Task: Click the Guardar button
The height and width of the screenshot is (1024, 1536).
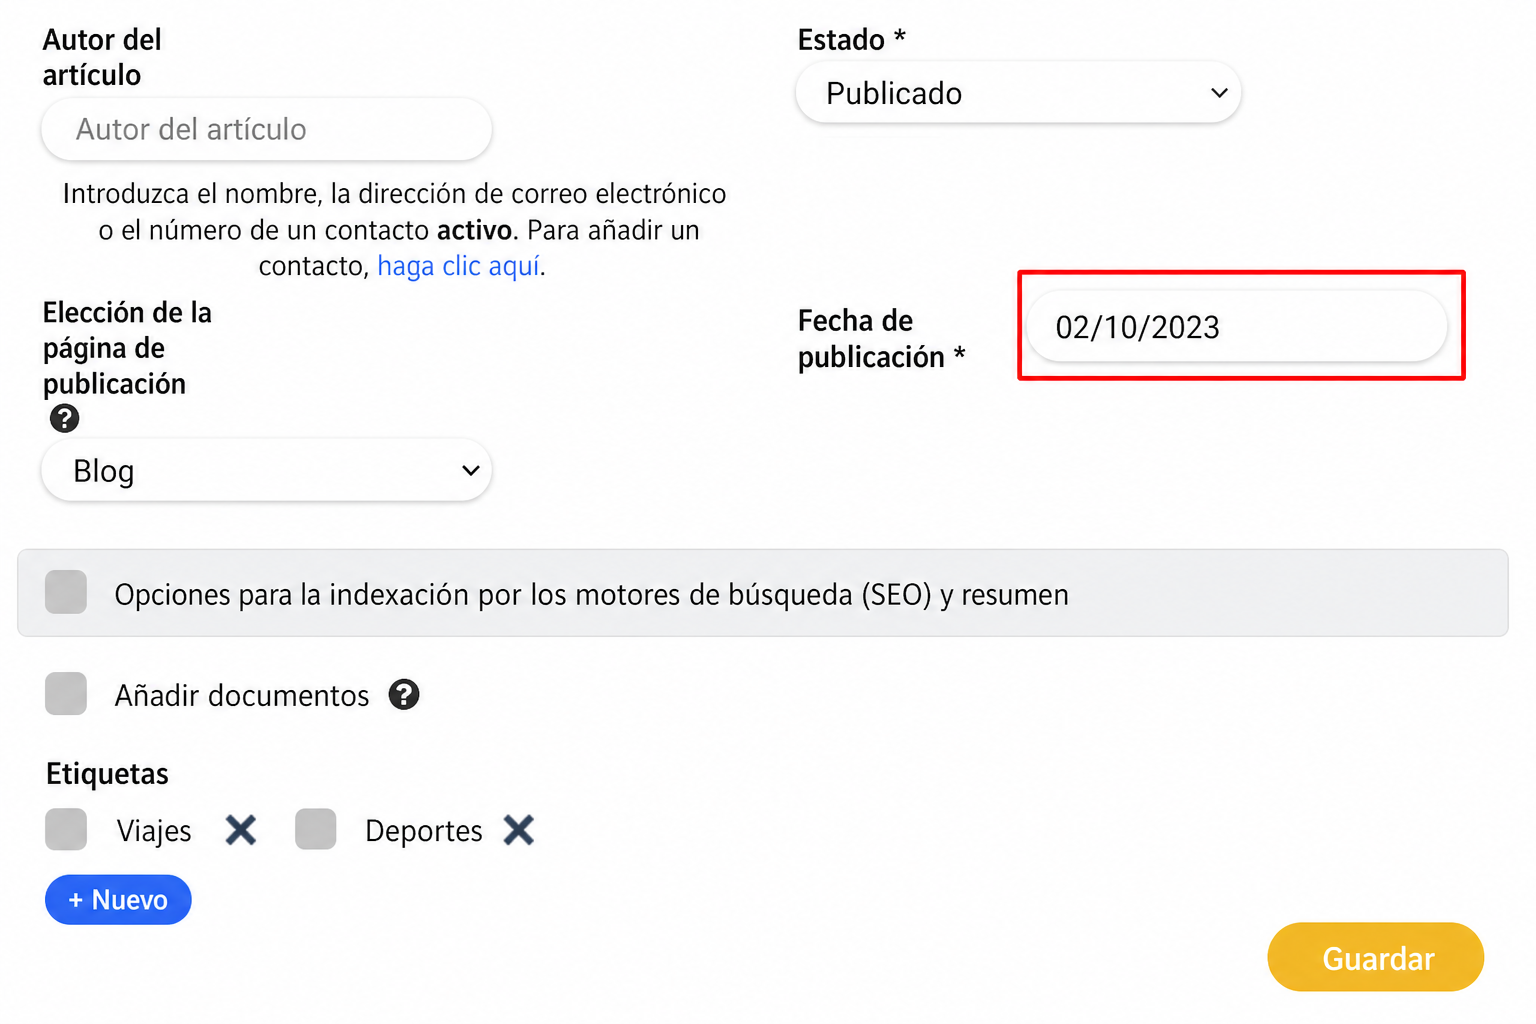Action: (1376, 957)
